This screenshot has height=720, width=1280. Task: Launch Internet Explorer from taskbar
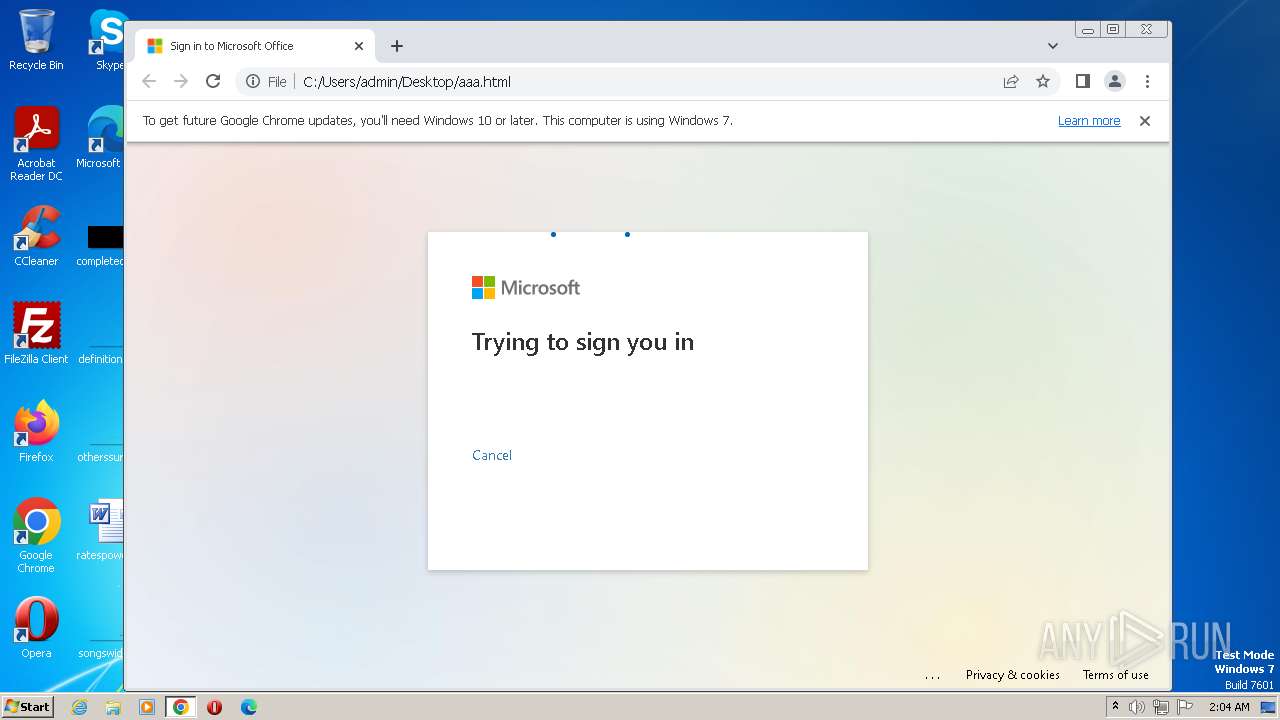[80, 707]
